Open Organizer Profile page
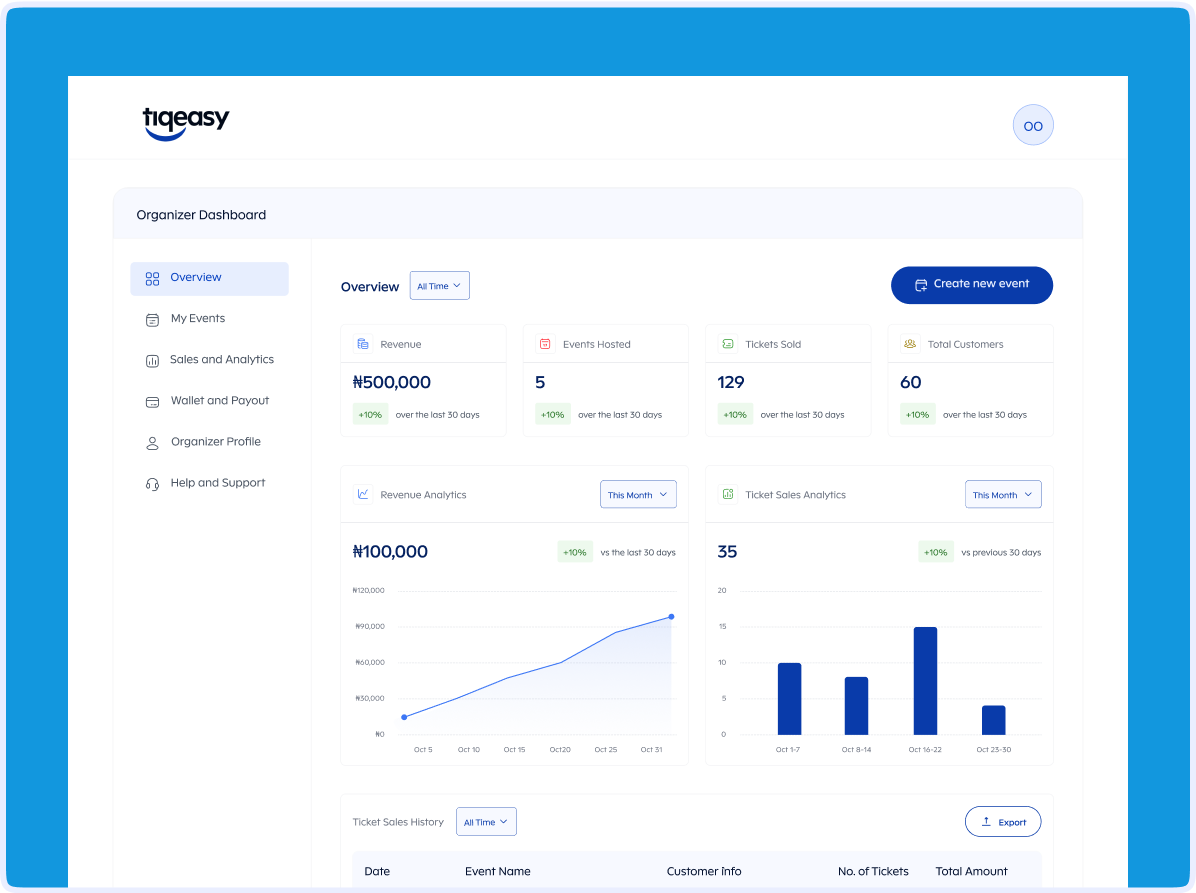The height and width of the screenshot is (893, 1196). 209,442
